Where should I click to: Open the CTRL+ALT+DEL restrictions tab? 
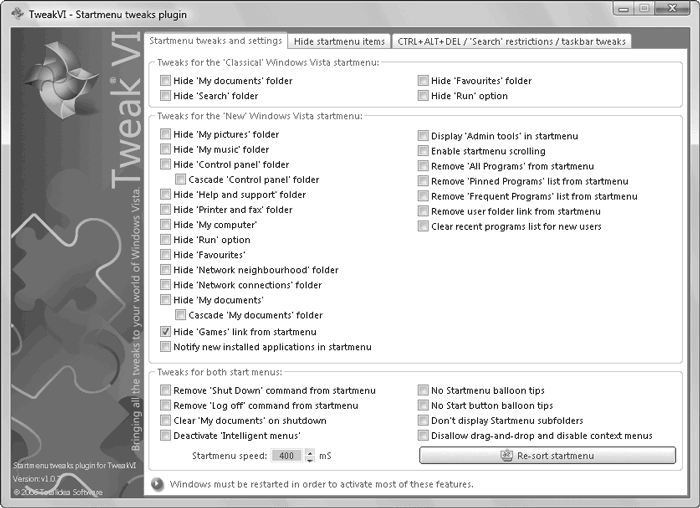pos(512,41)
